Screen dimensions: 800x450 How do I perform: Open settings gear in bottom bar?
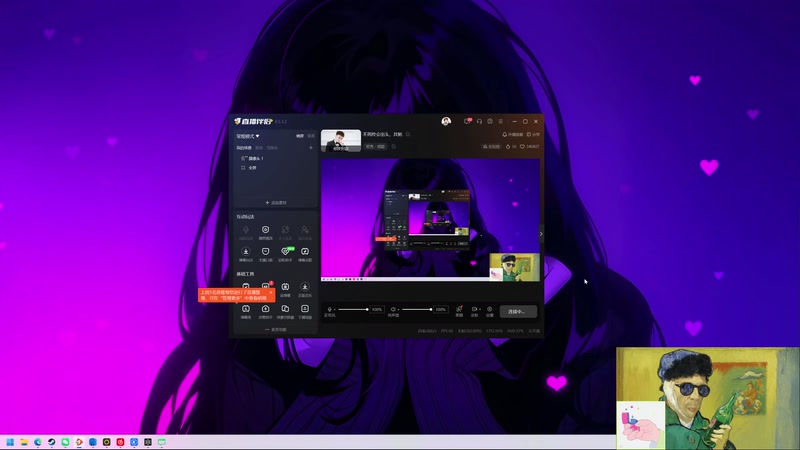(x=489, y=311)
